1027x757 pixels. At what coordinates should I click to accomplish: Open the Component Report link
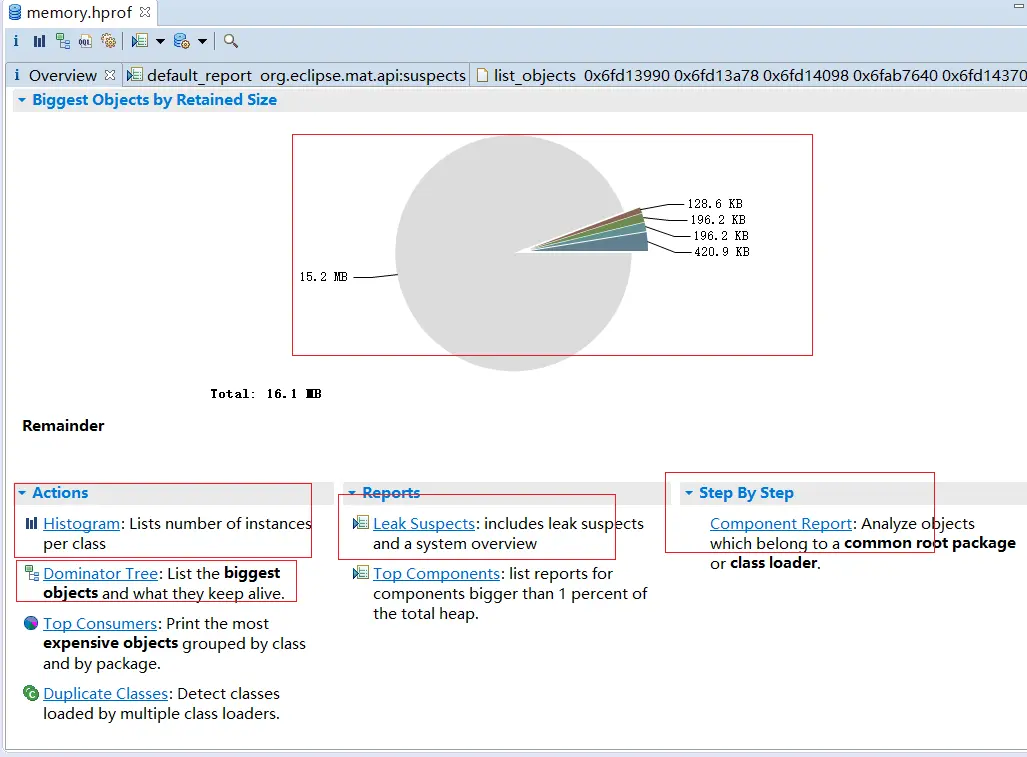pos(781,524)
